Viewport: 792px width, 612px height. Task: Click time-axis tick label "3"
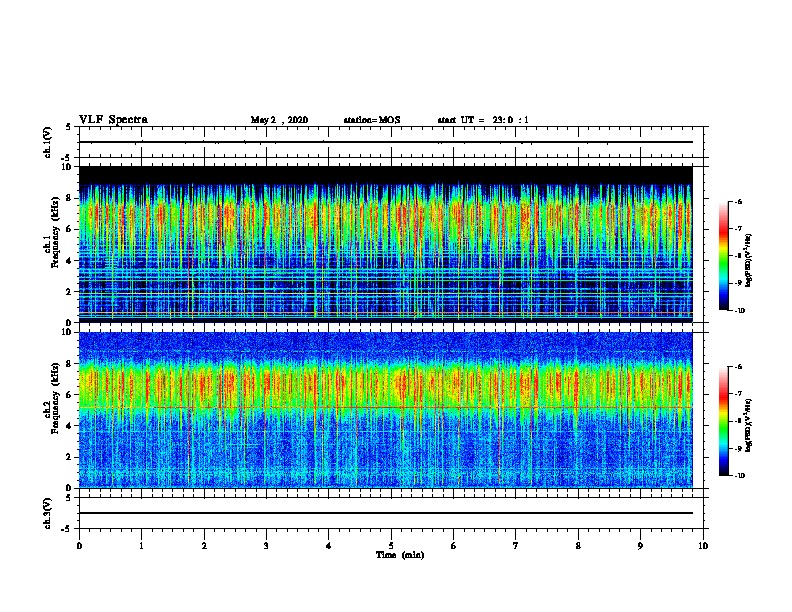(266, 545)
